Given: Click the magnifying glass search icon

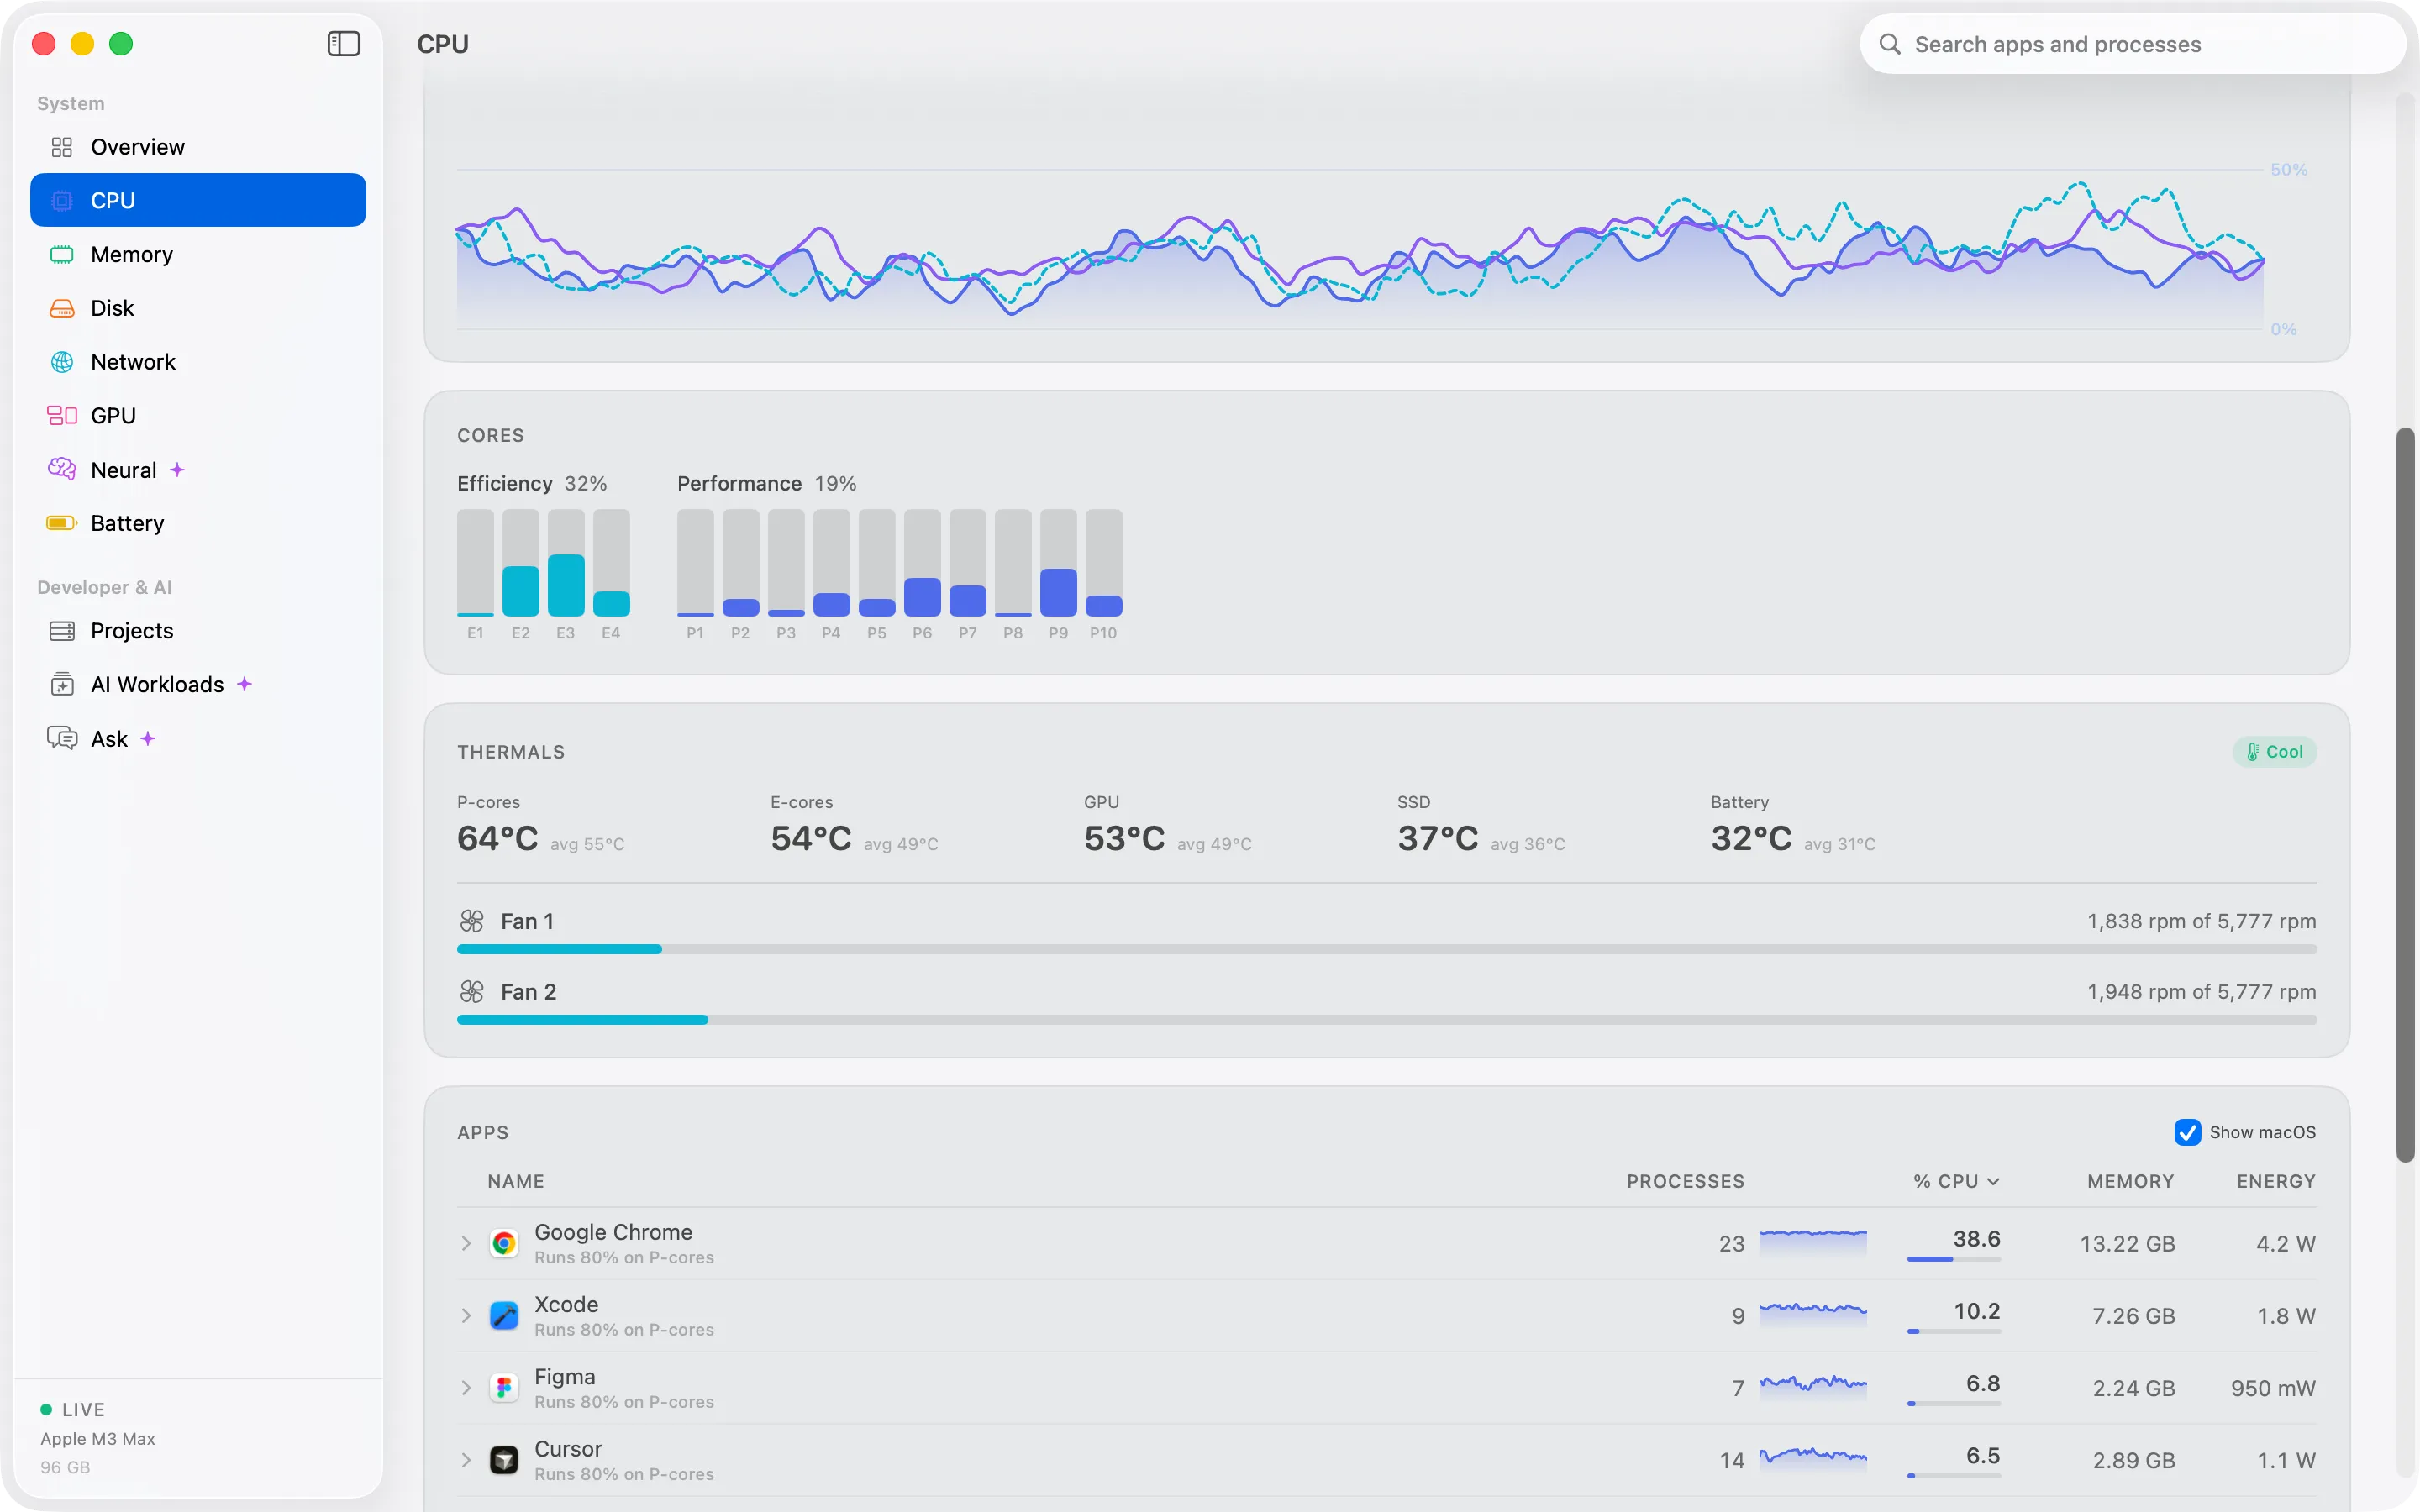Looking at the screenshot, I should click(1889, 44).
